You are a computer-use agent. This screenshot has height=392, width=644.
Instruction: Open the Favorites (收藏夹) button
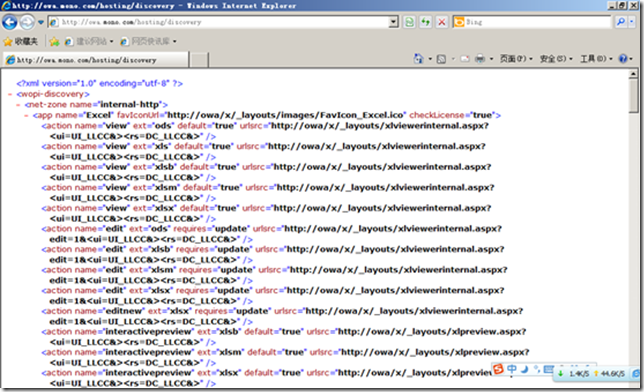(x=21, y=42)
